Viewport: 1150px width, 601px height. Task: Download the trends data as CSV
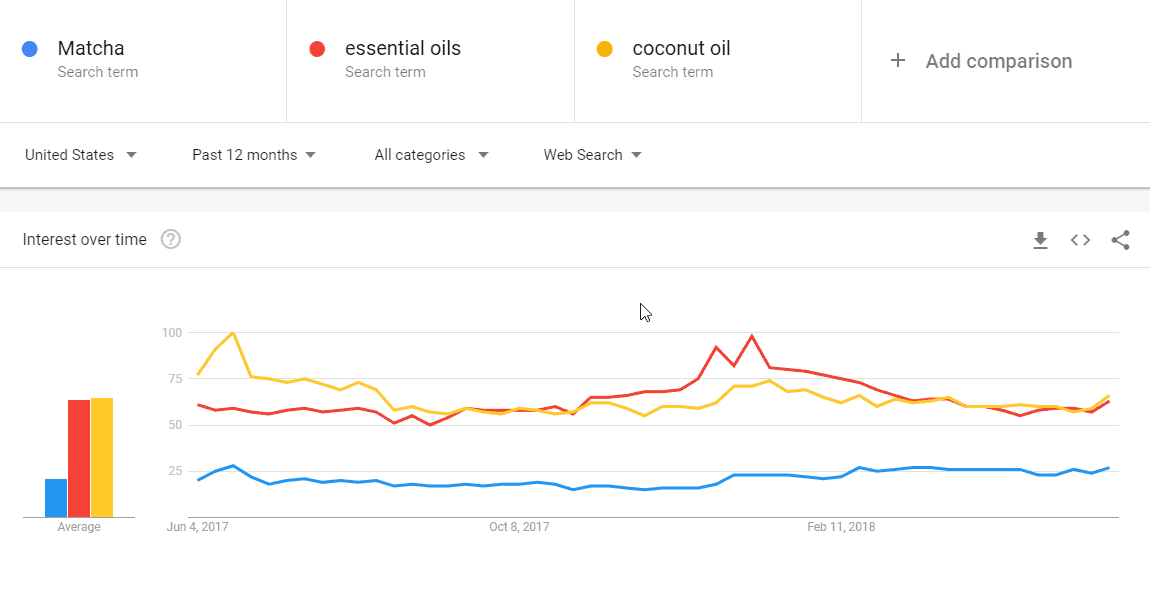pos(1040,240)
